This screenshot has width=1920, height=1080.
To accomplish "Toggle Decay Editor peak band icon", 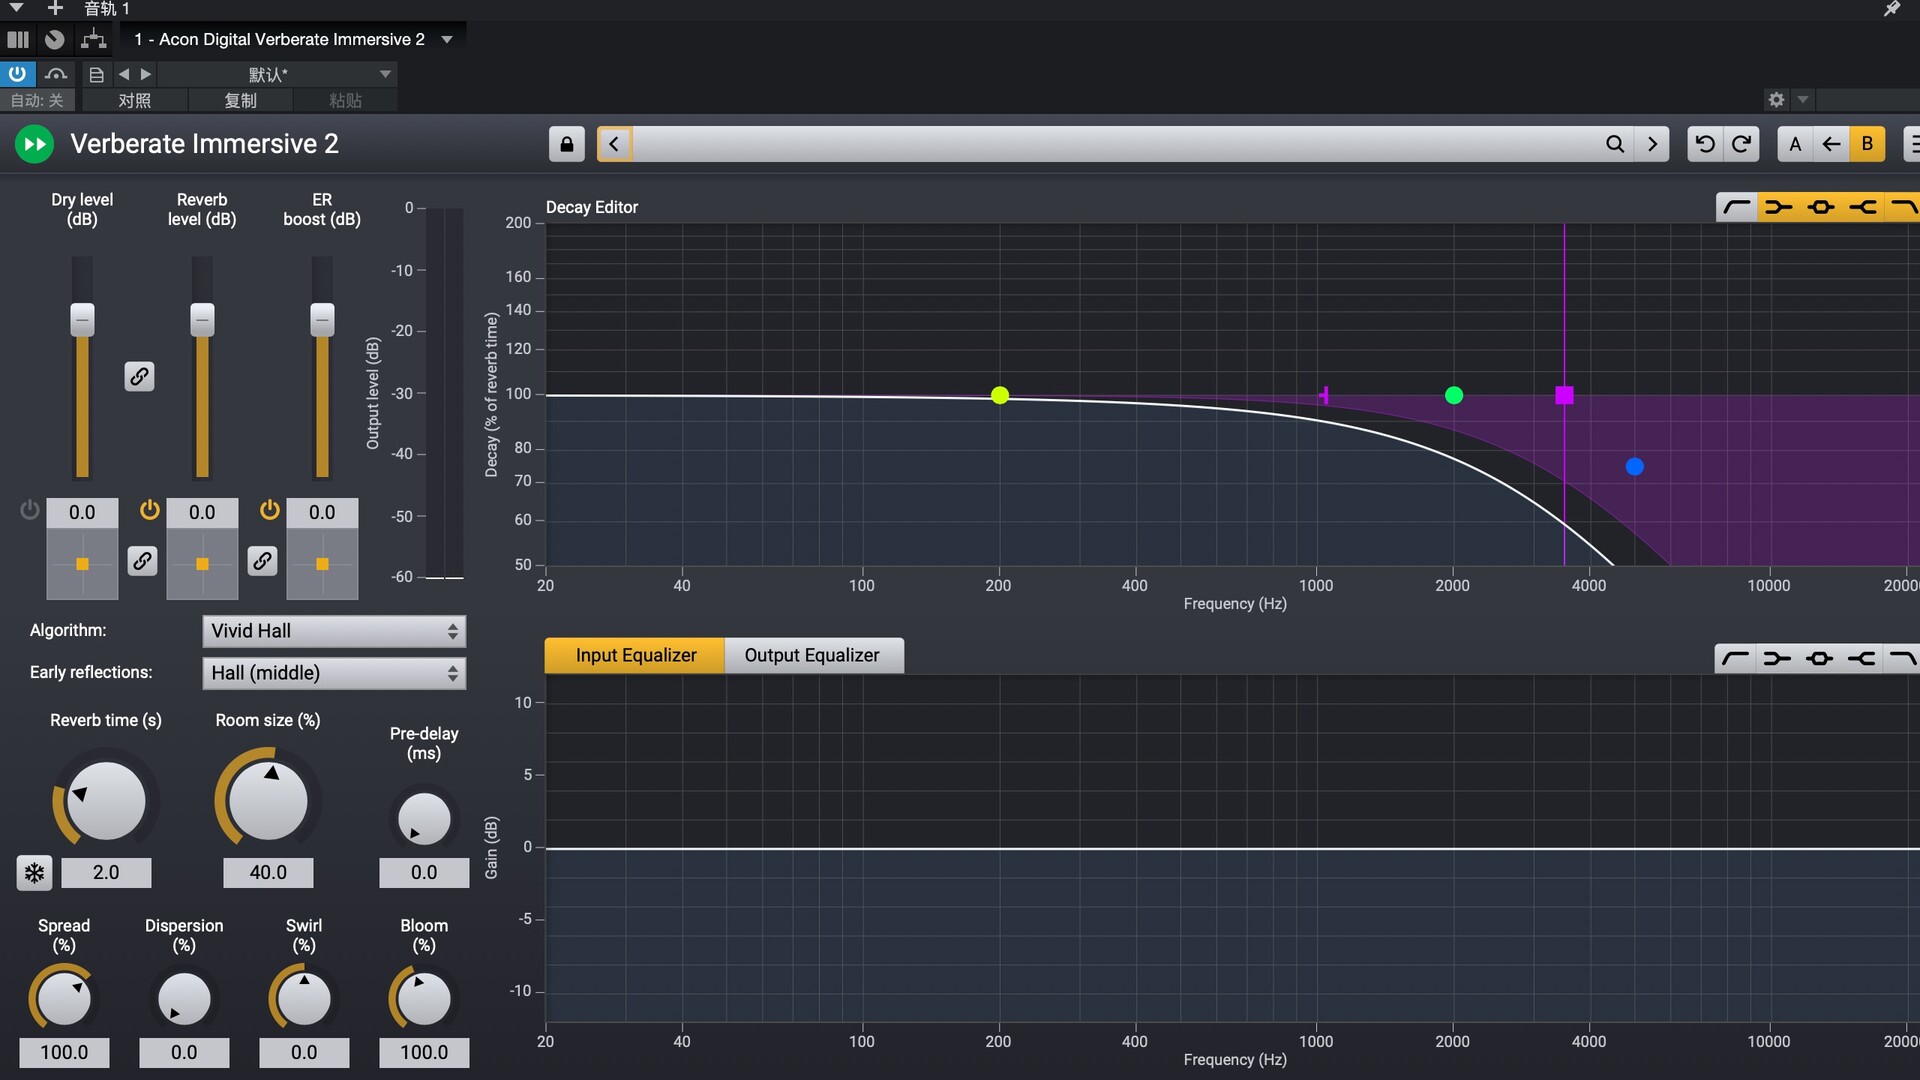I will coord(1821,207).
